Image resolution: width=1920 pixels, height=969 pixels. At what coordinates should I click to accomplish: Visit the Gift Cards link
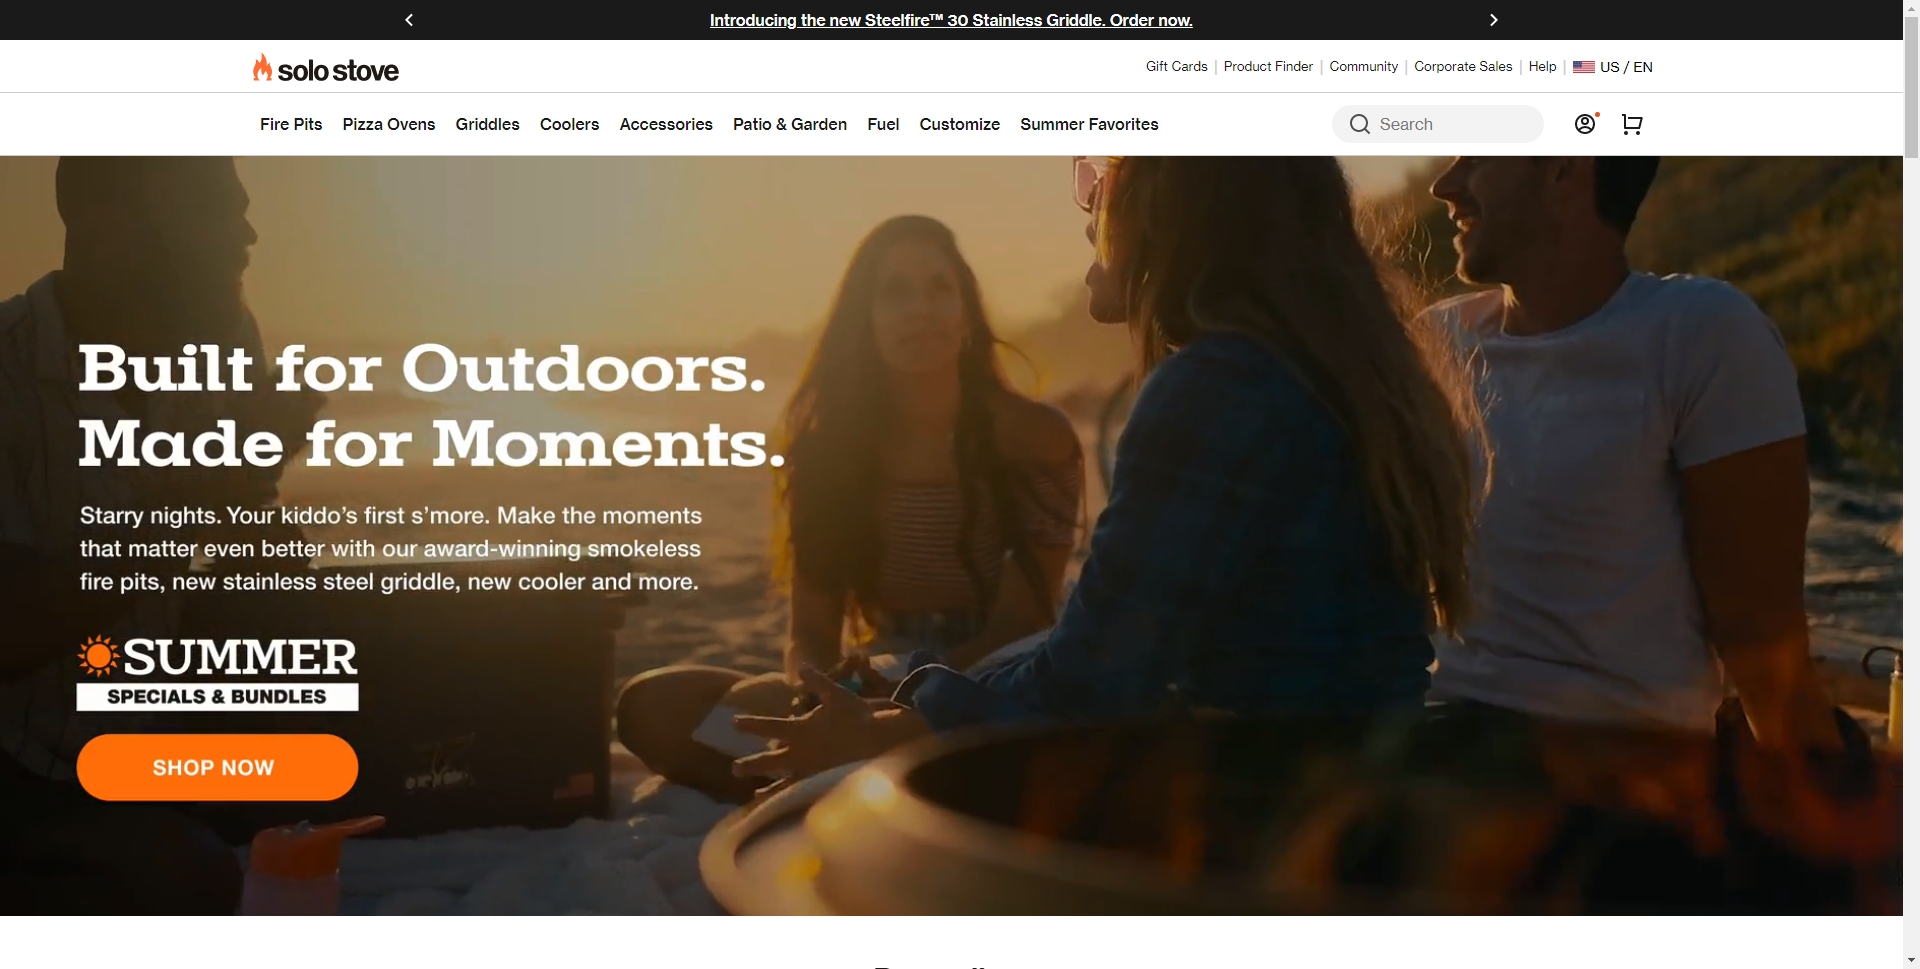(x=1176, y=66)
